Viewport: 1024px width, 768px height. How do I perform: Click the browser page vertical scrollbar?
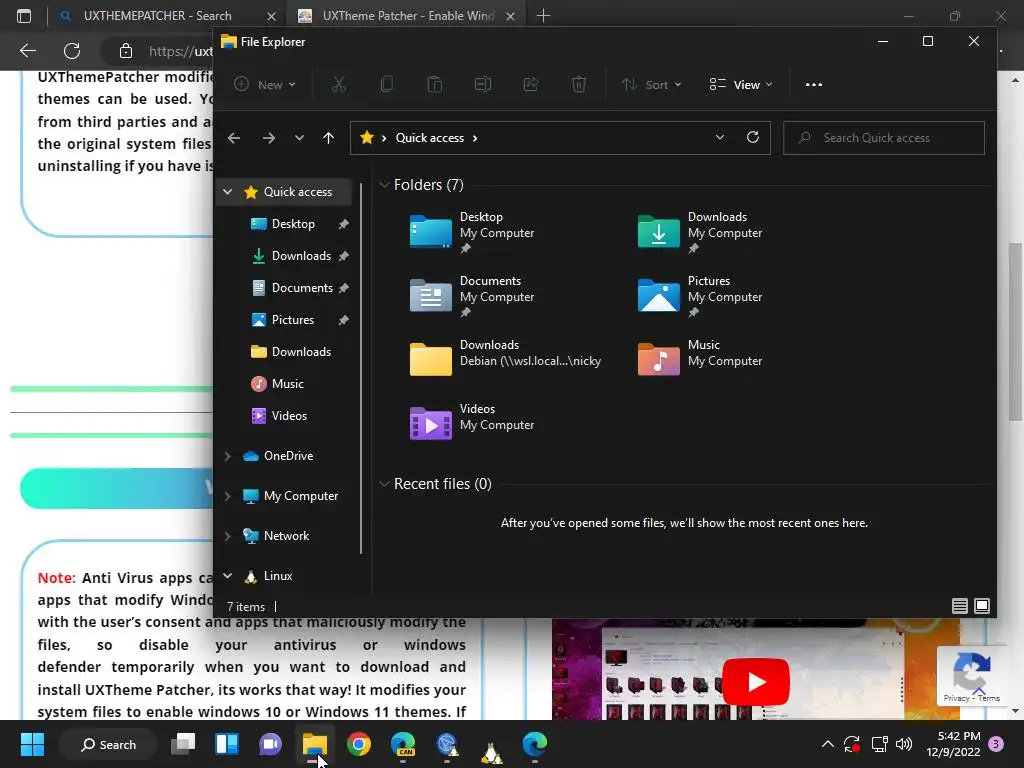point(1015,332)
